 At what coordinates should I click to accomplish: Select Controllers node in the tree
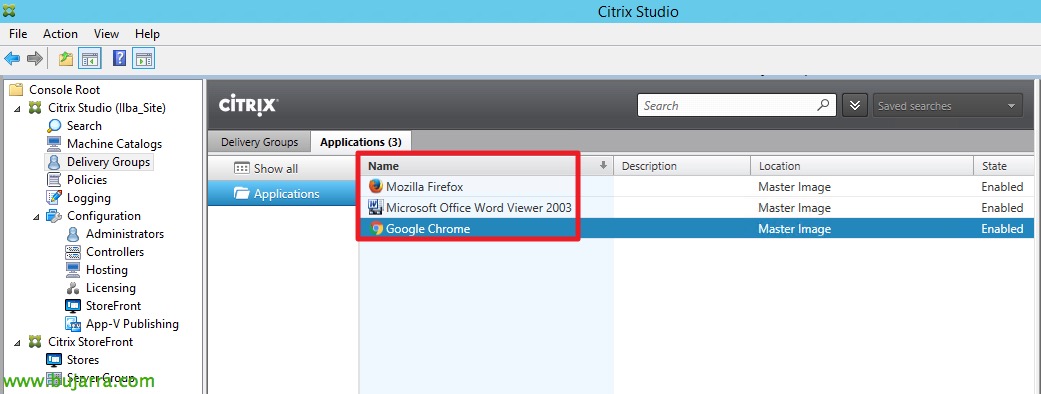pos(115,252)
